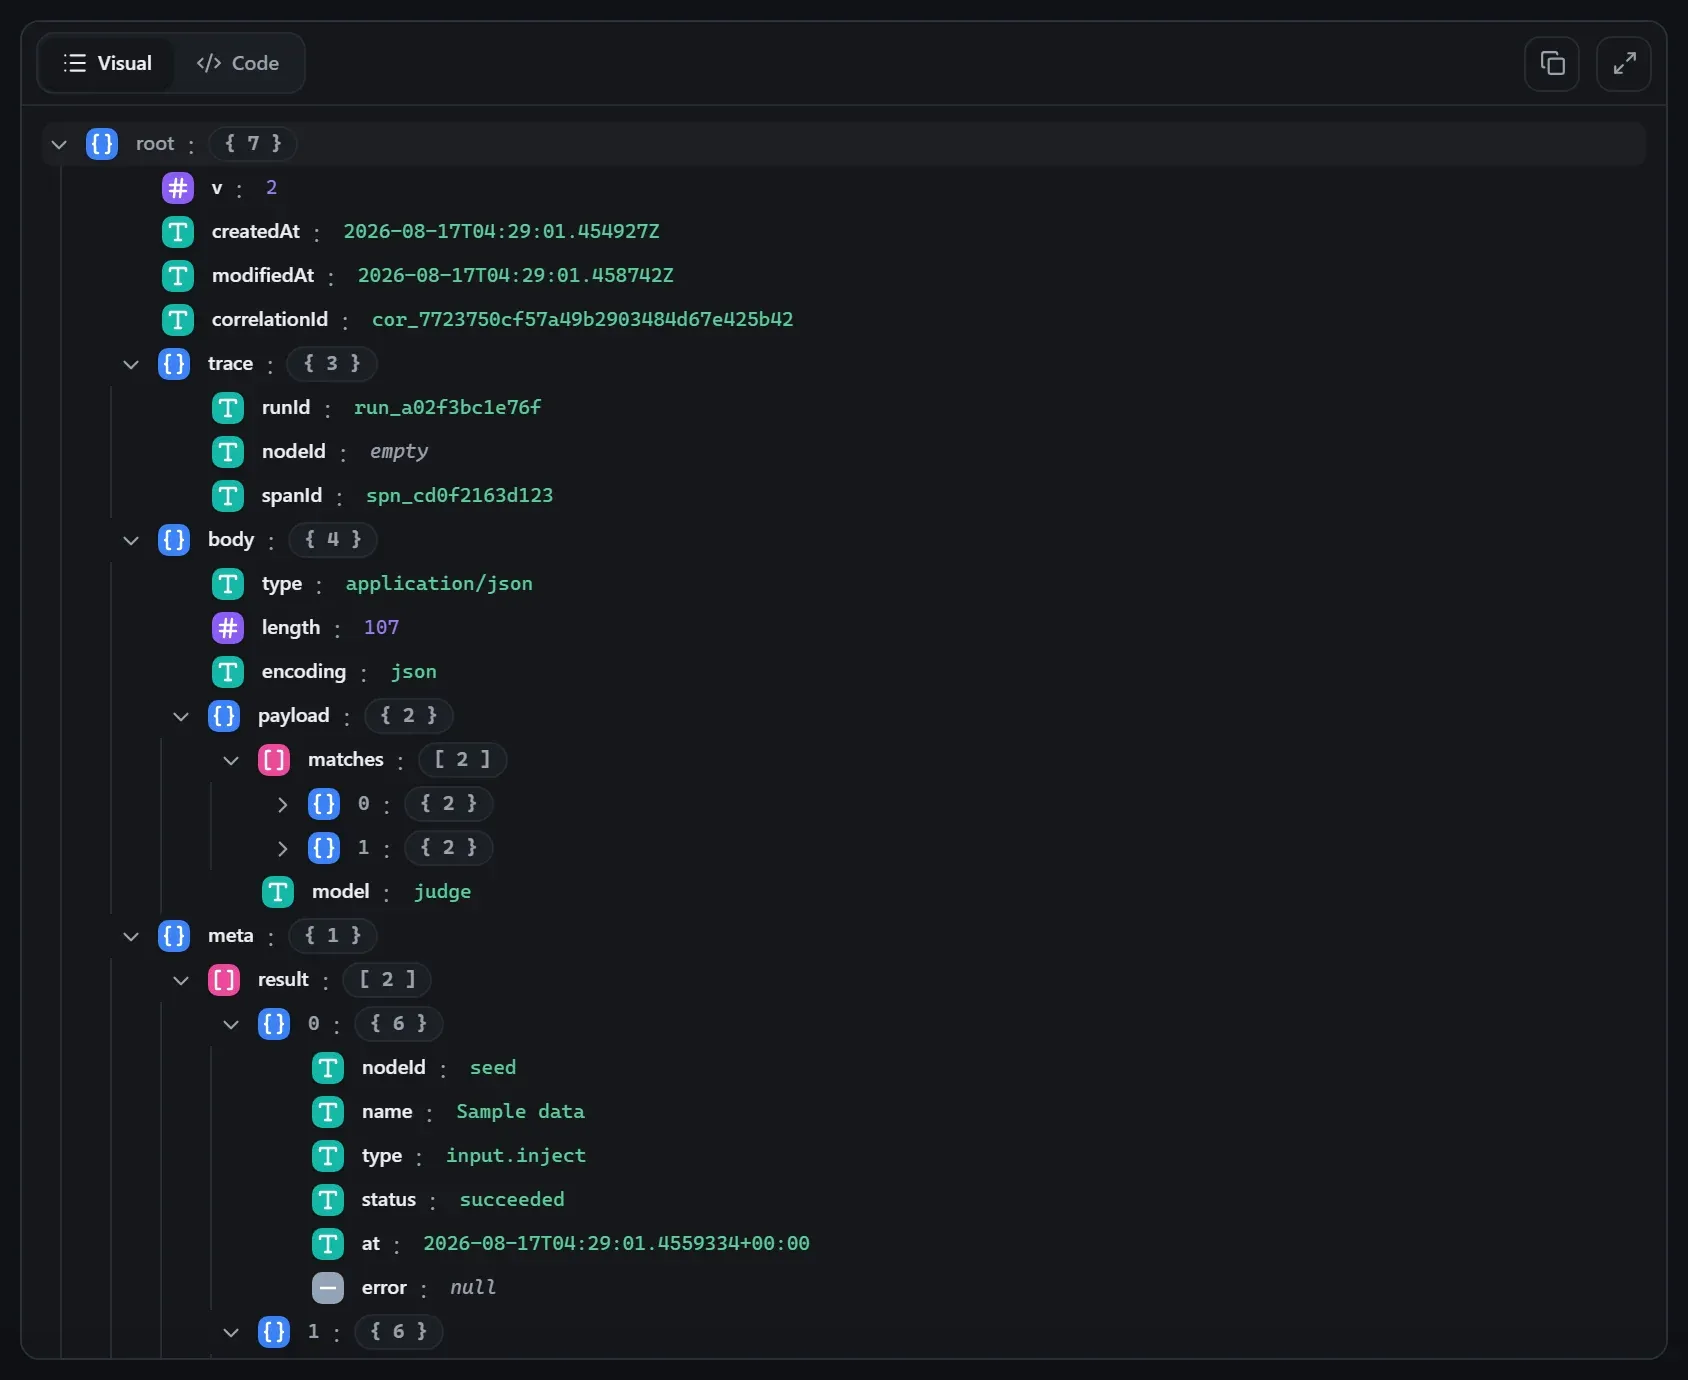The image size is (1688, 1380).
Task: Click the object icon beside meta
Action: [x=174, y=936]
